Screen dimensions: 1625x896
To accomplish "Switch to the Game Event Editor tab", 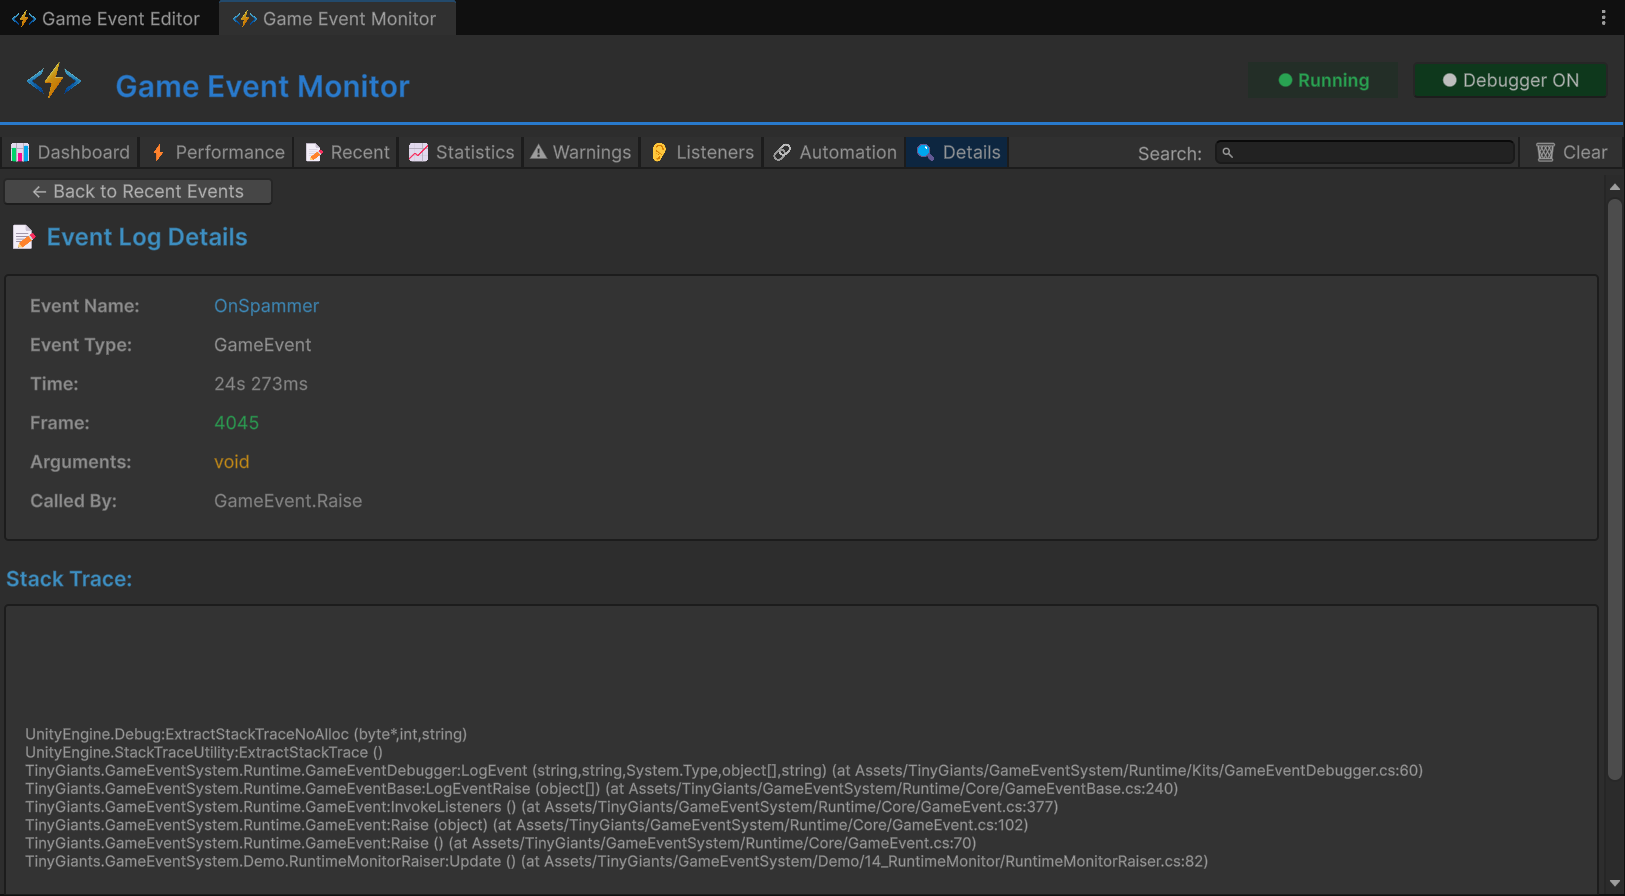I will (x=108, y=18).
